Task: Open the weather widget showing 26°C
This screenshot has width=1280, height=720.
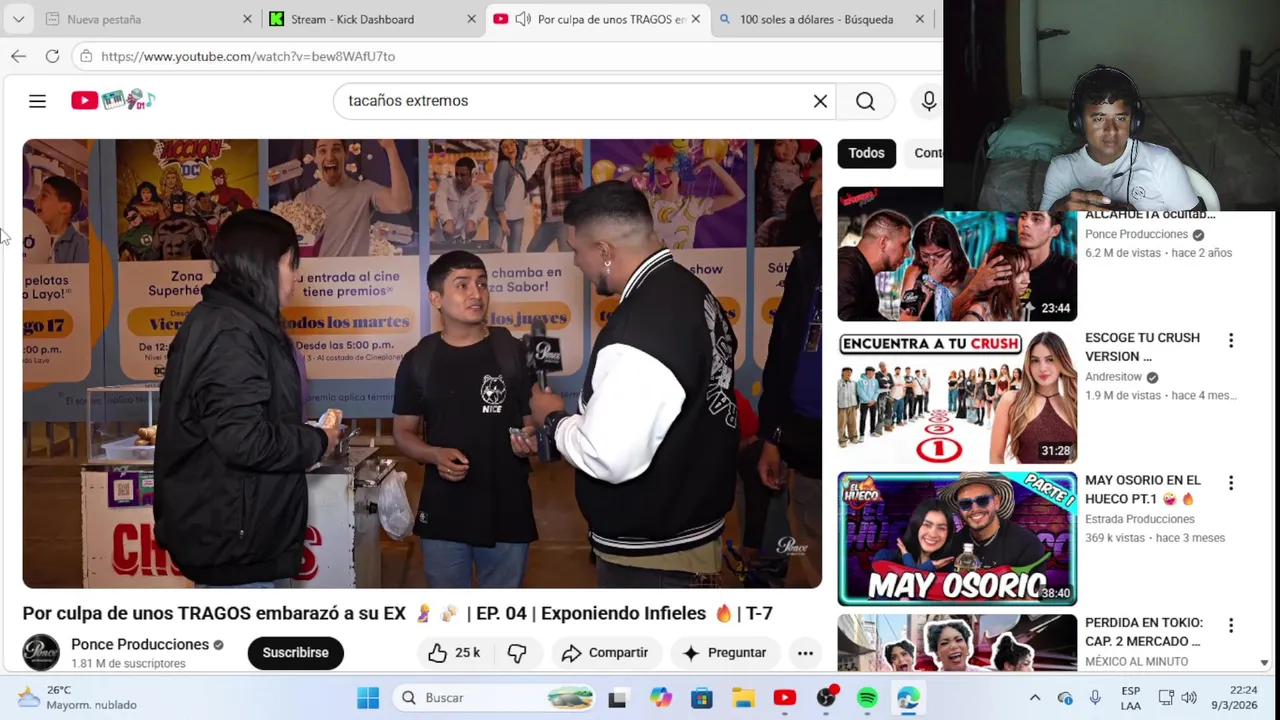Action: click(78, 698)
